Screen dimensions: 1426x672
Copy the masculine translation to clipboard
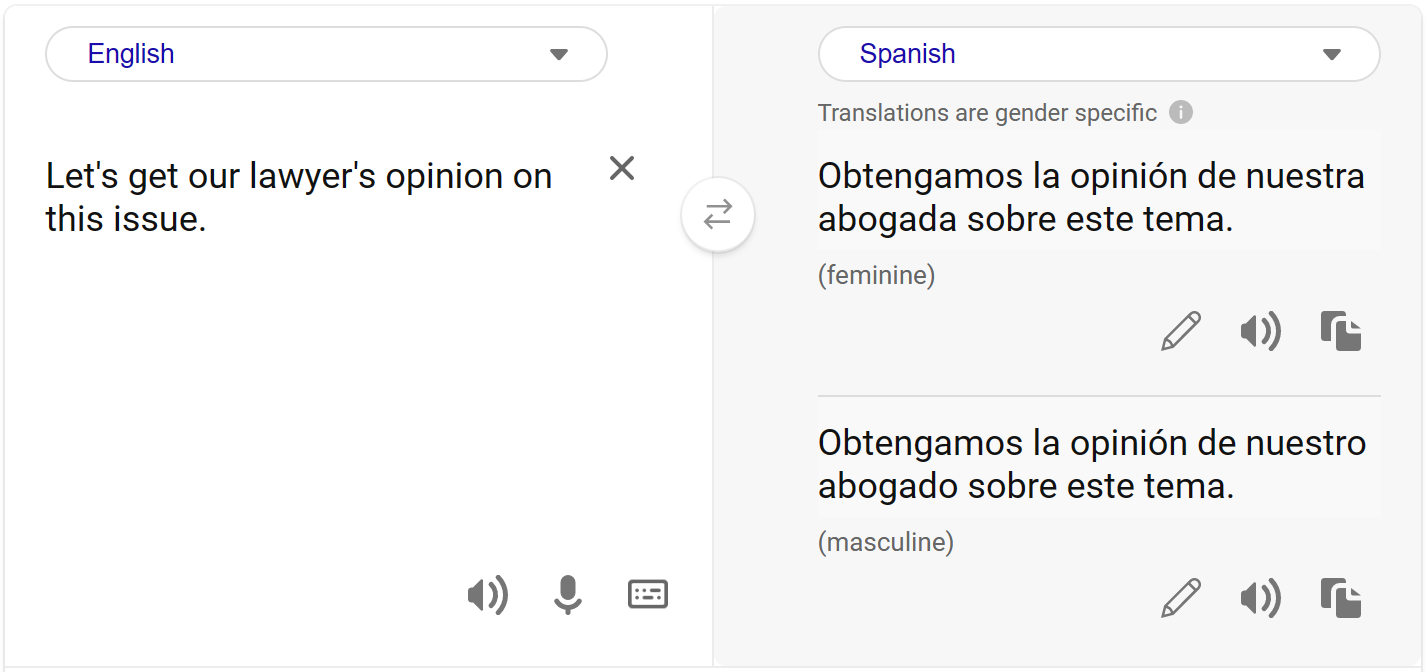click(x=1341, y=598)
